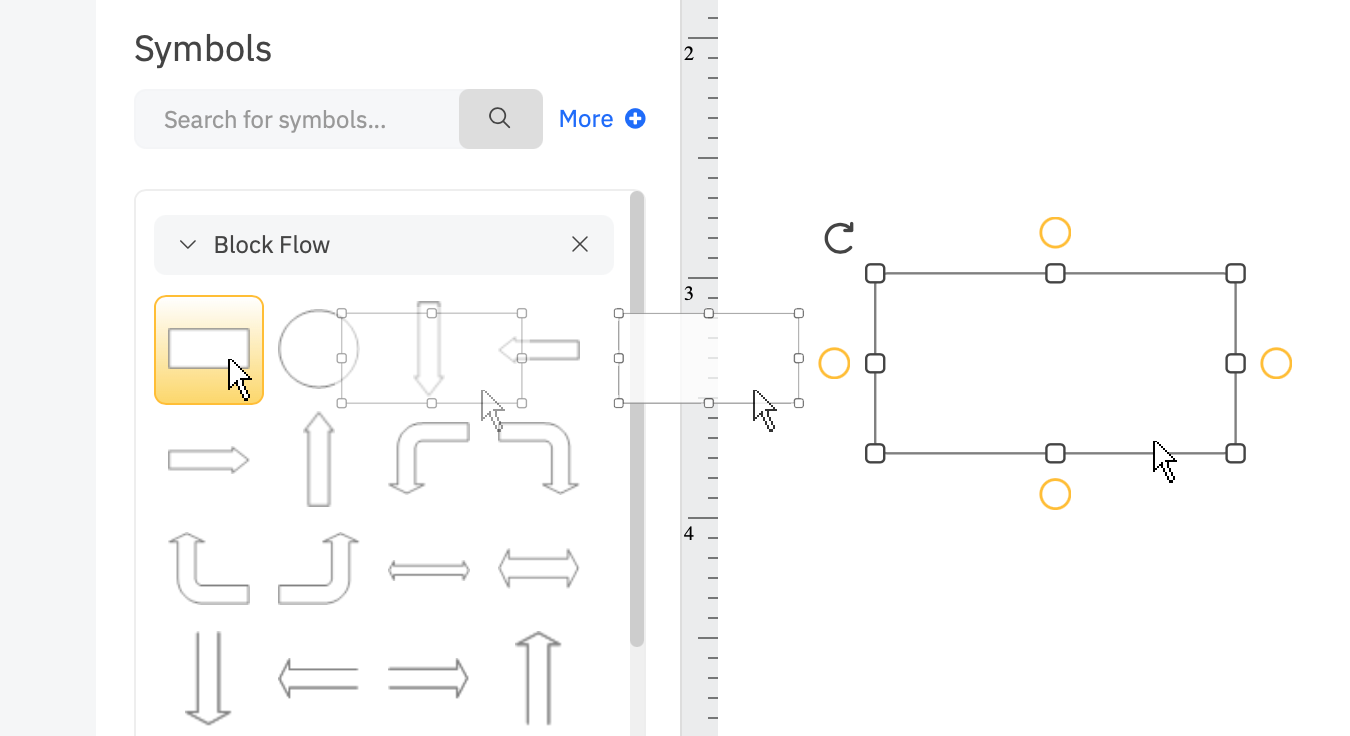Viewport: 1350px width, 736px height.
Task: Open More symbol libraries
Action: coord(602,118)
